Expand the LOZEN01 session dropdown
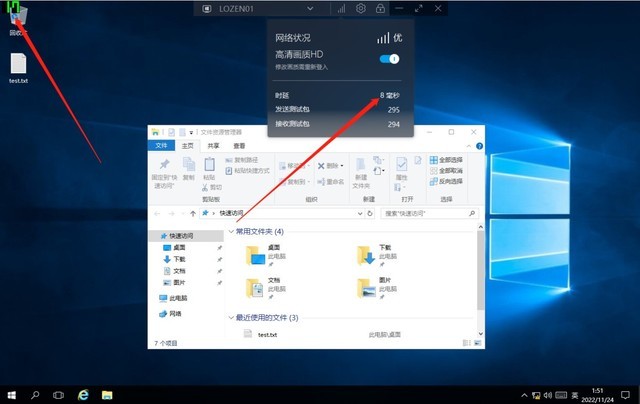640x404 pixels. 316,8
